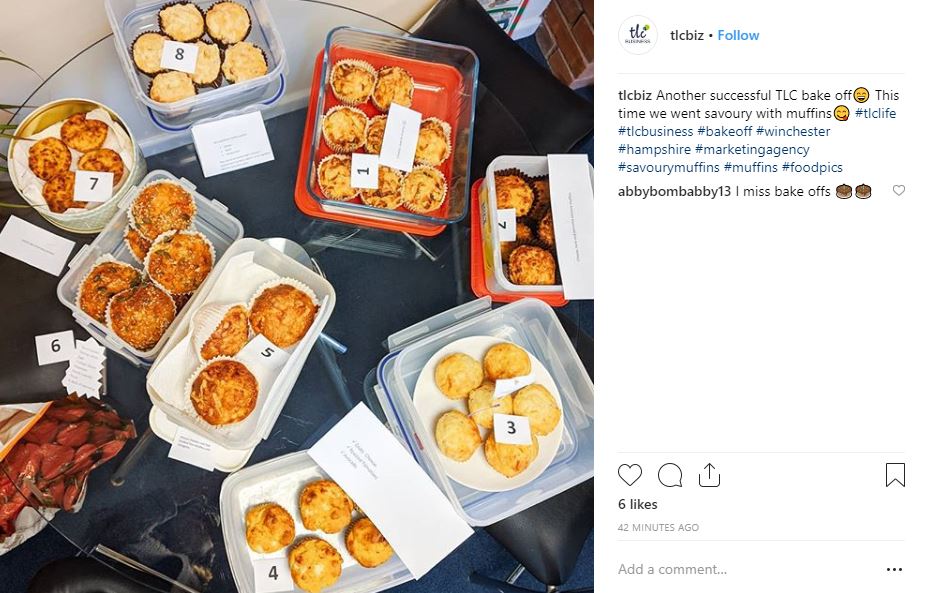Show who liked via 6 likes
This screenshot has height=593, width=925.
click(637, 504)
